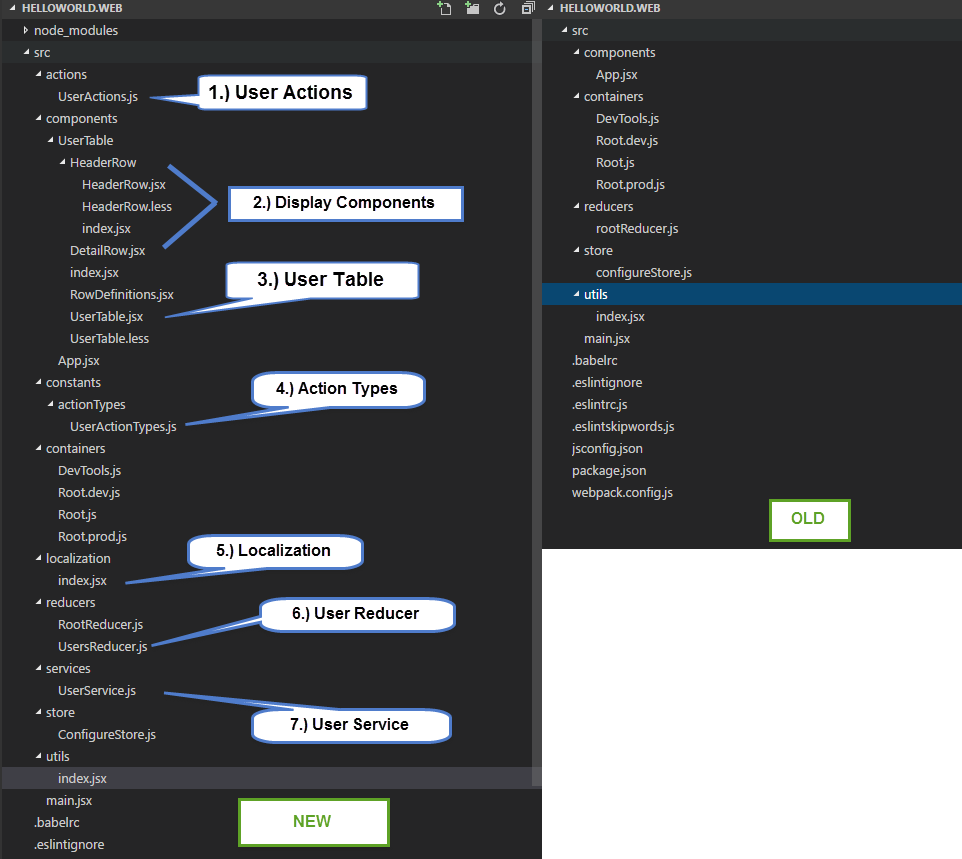The width and height of the screenshot is (962, 859).
Task: Click the New File icon
Action: pos(444,9)
